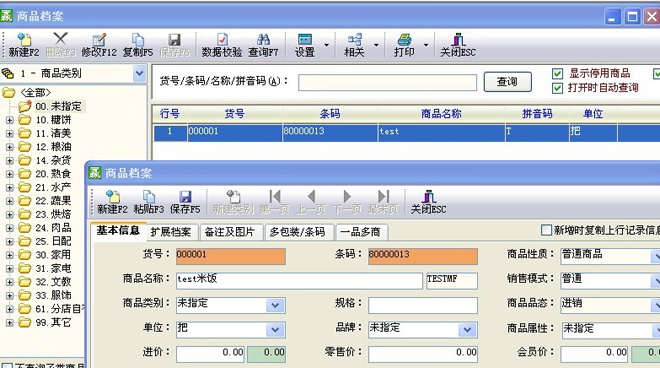
Task: Toggle 新增时复制上行记录信息 checkbox
Action: tap(546, 230)
